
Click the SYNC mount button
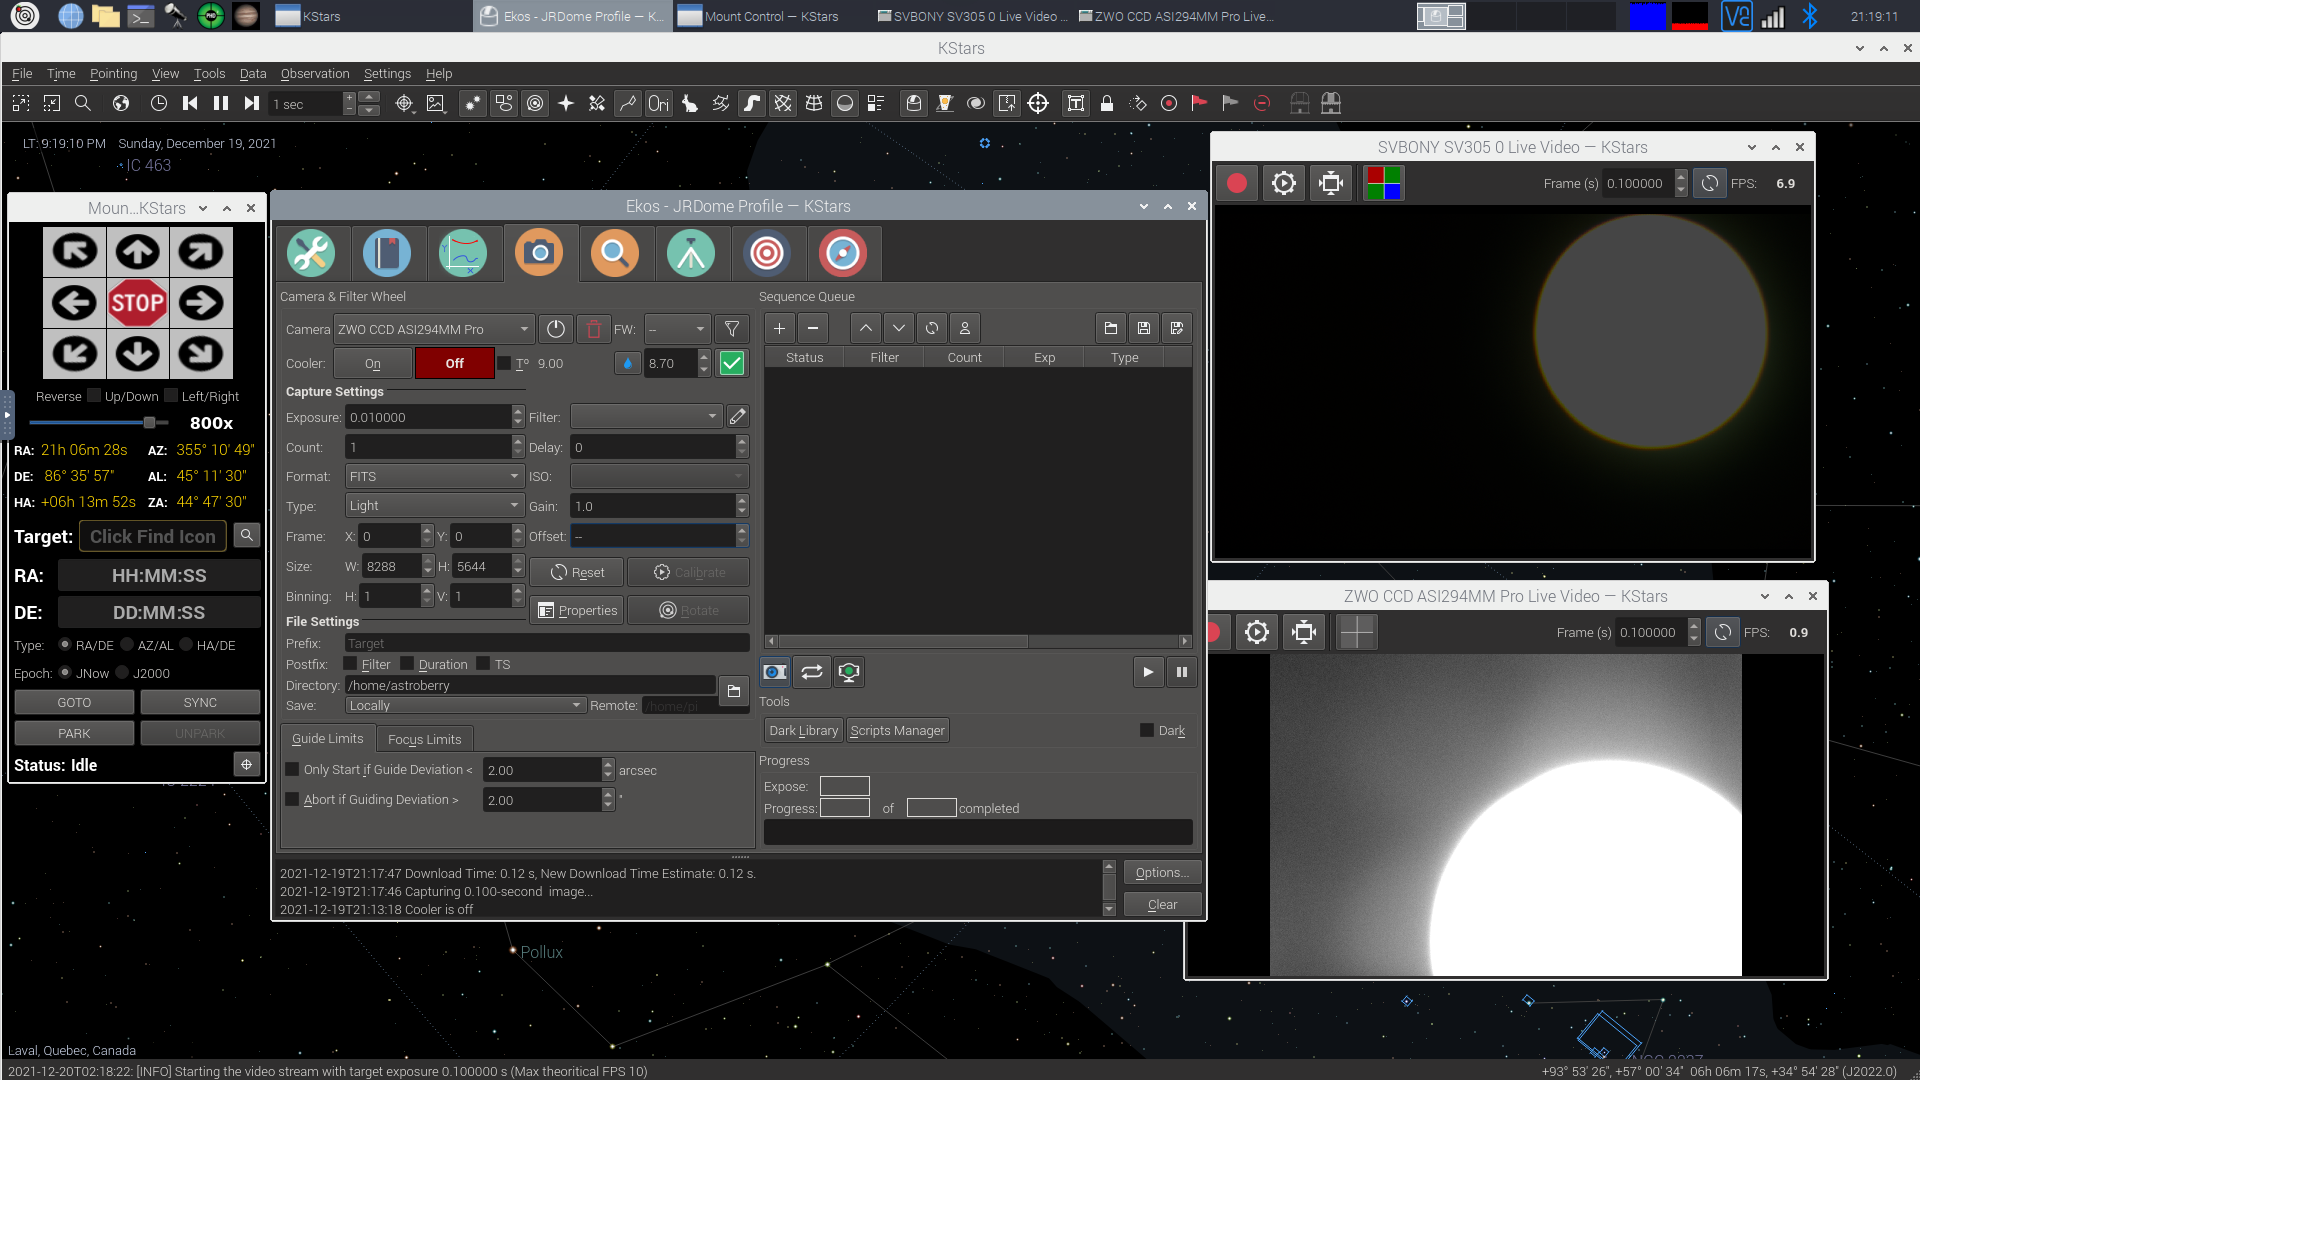[x=200, y=703]
